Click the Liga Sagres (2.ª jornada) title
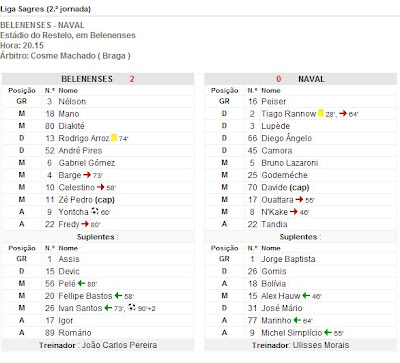The width and height of the screenshot is (400, 363). pos(46,9)
